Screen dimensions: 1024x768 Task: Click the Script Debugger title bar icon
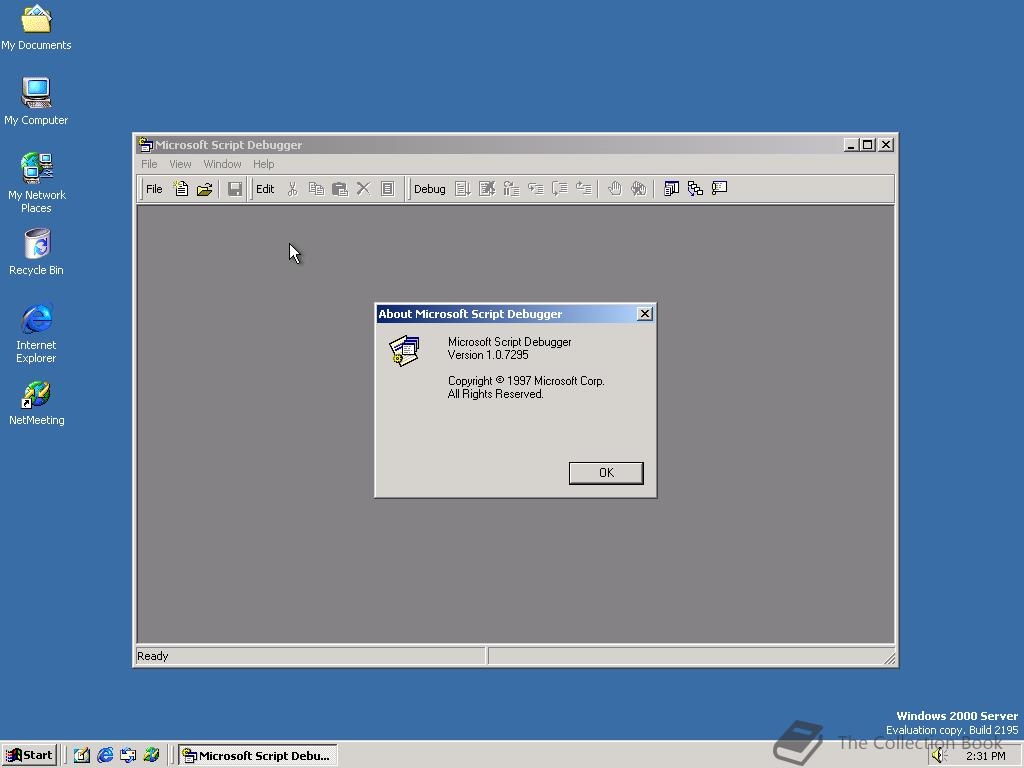(145, 145)
